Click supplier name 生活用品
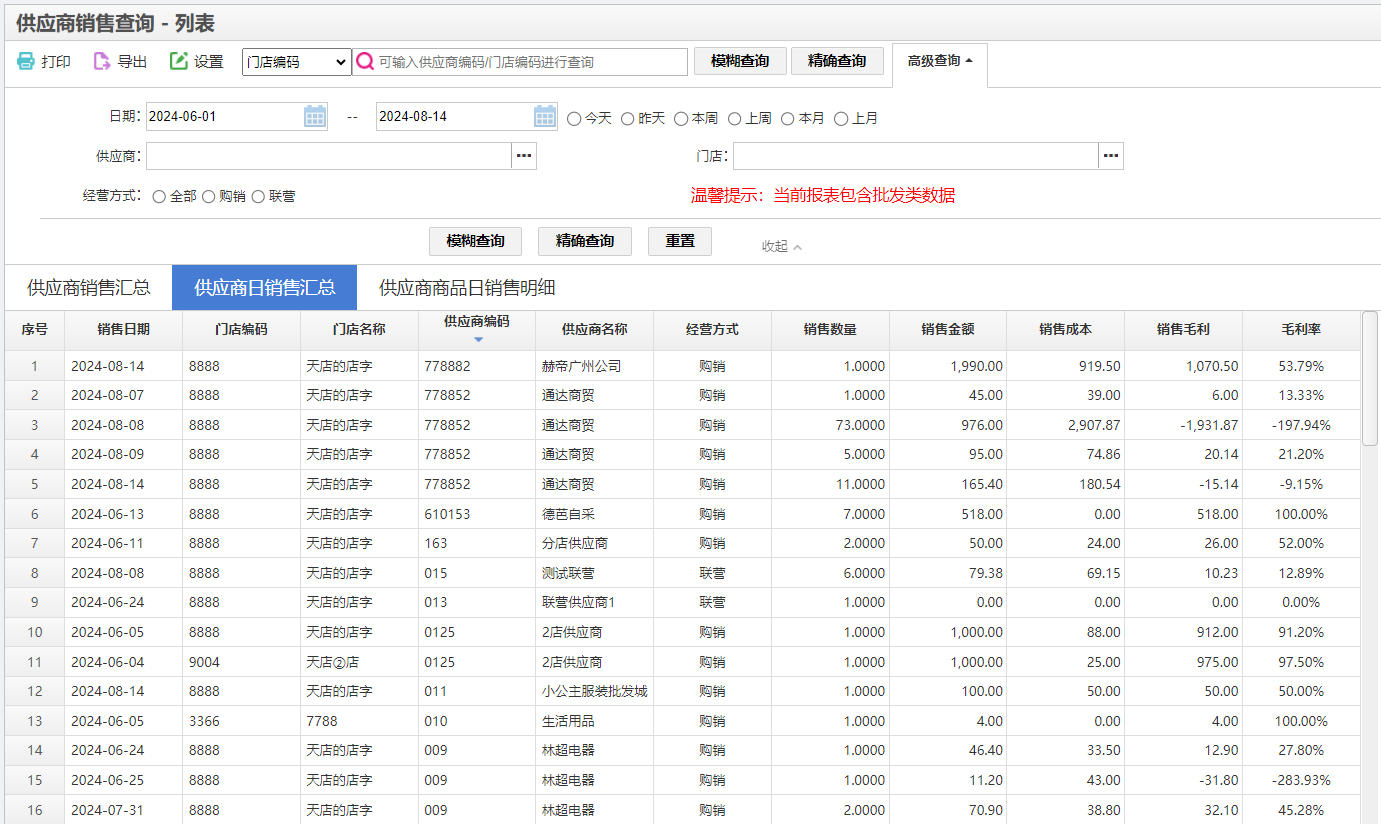Image resolution: width=1381 pixels, height=824 pixels. [x=568, y=721]
